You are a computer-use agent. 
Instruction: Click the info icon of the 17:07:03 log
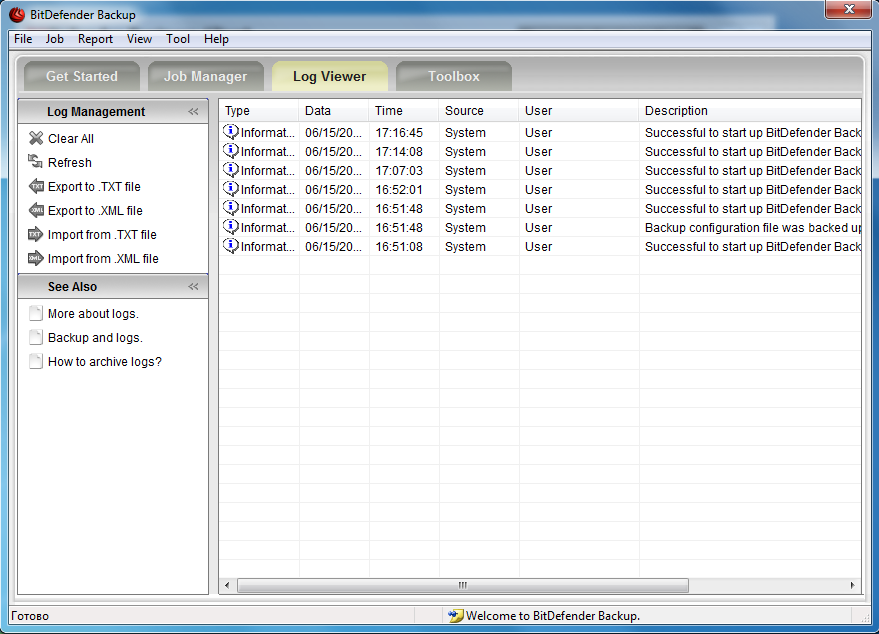coord(230,170)
